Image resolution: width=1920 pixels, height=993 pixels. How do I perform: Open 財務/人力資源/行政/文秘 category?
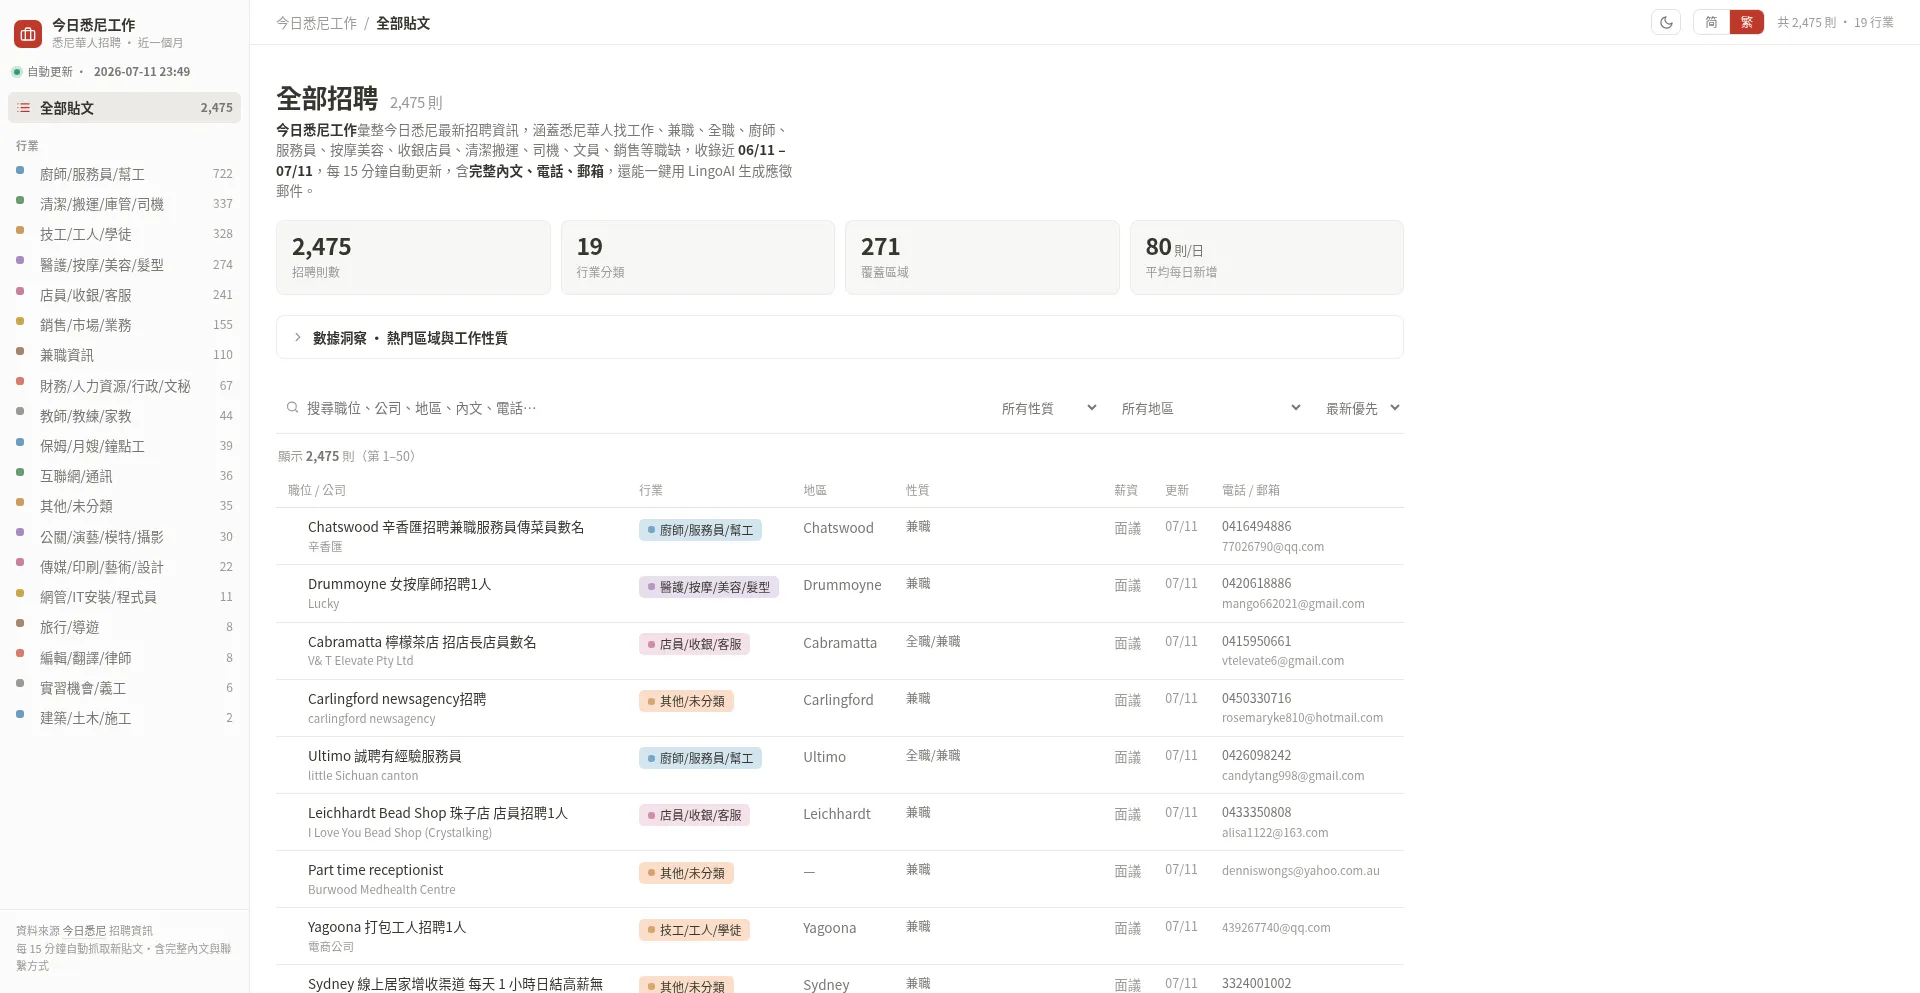click(124, 386)
